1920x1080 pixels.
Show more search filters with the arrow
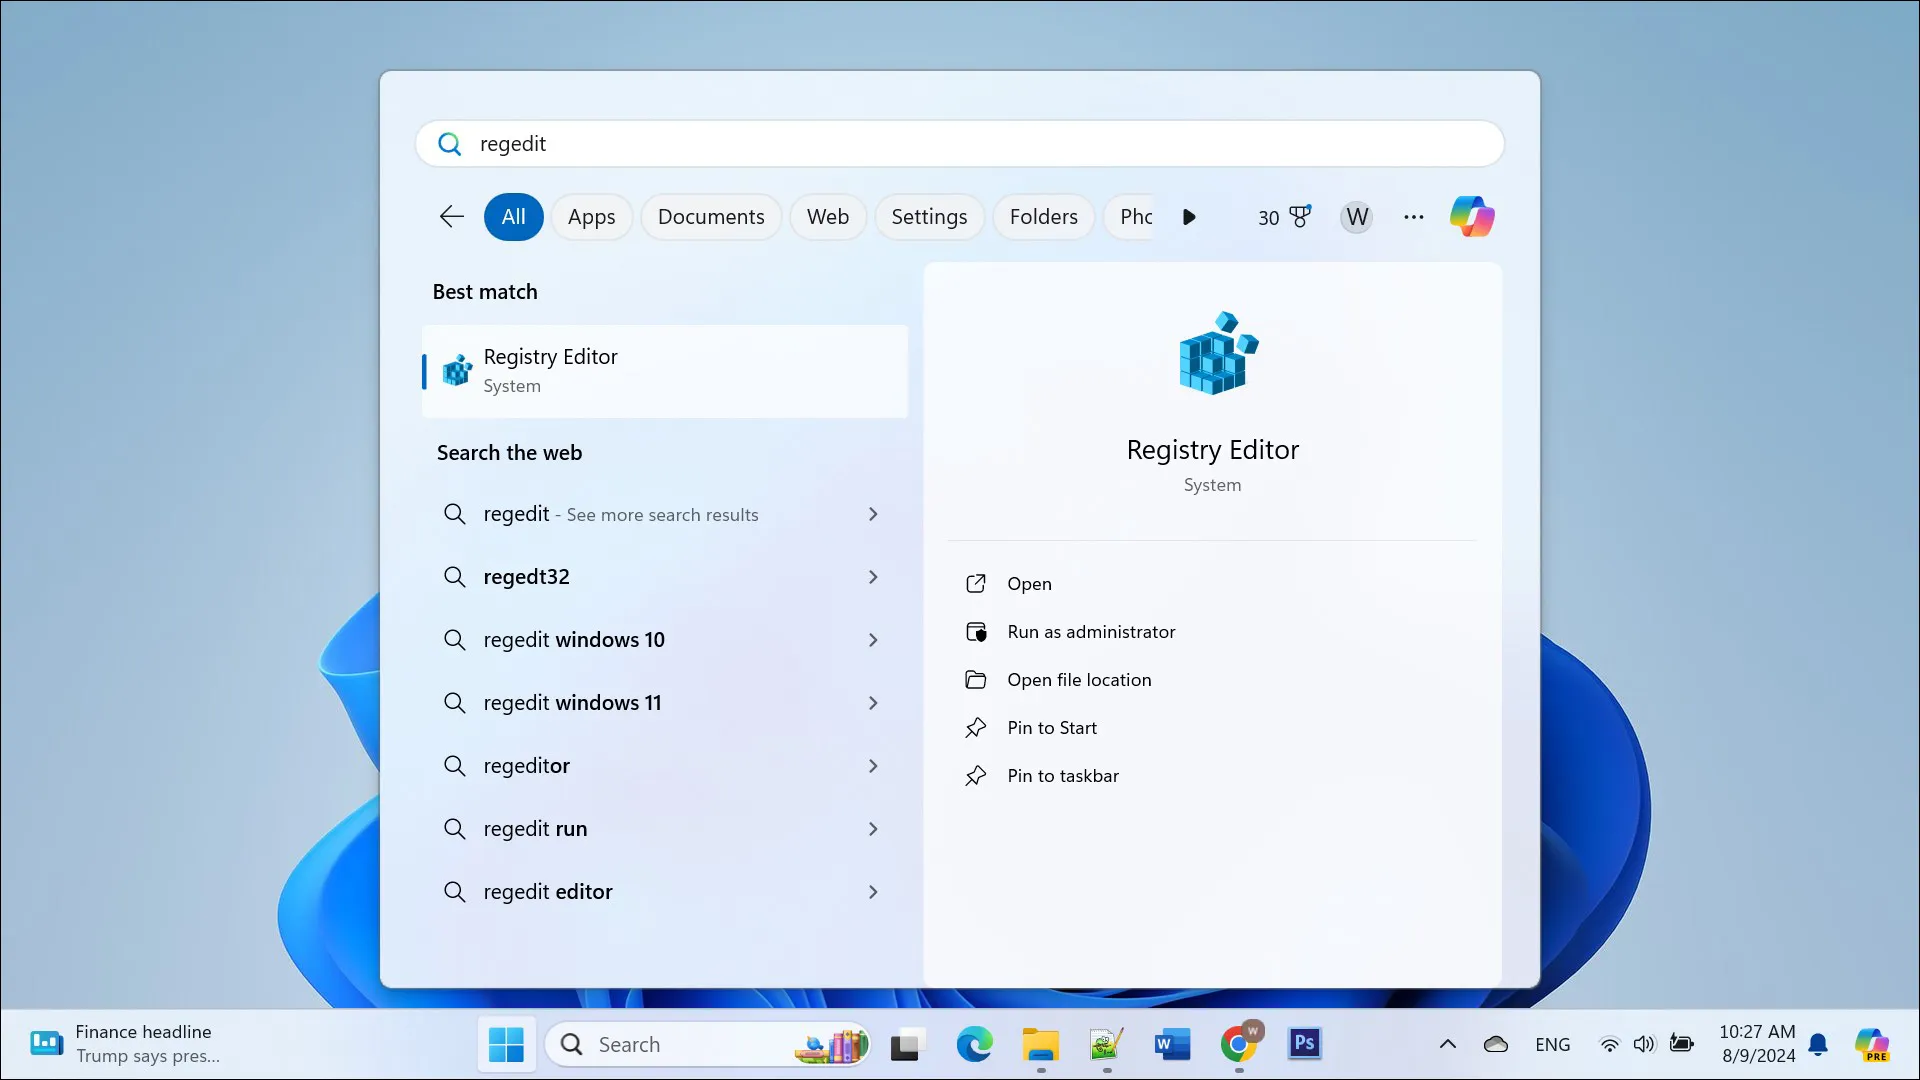1189,216
